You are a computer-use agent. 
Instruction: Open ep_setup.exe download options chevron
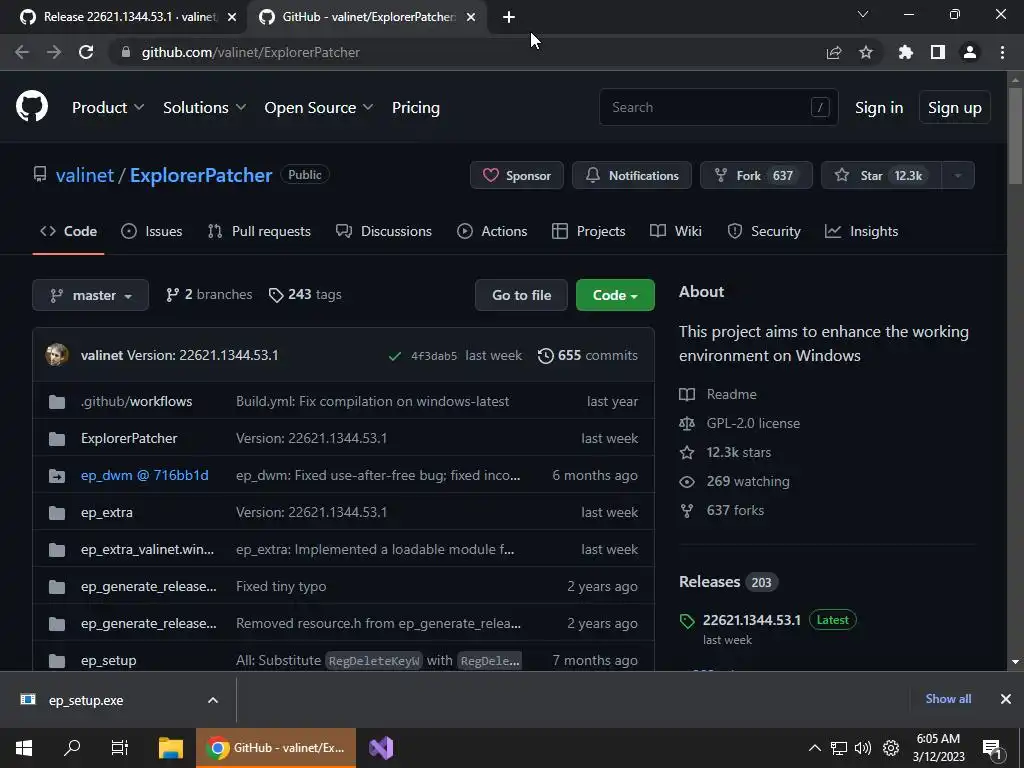coord(213,700)
